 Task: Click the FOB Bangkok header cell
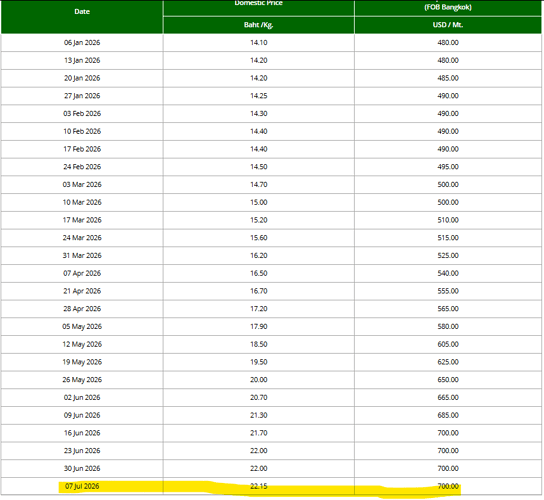coord(448,7)
